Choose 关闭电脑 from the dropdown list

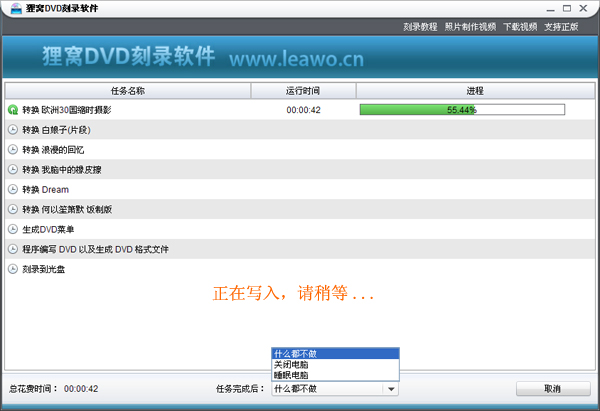tap(335, 364)
